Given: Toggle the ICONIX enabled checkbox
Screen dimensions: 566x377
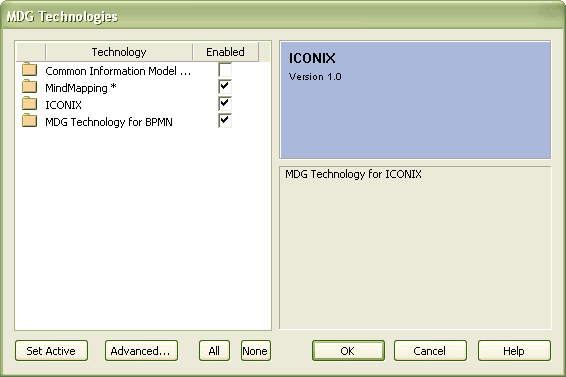Looking at the screenshot, I should [225, 104].
